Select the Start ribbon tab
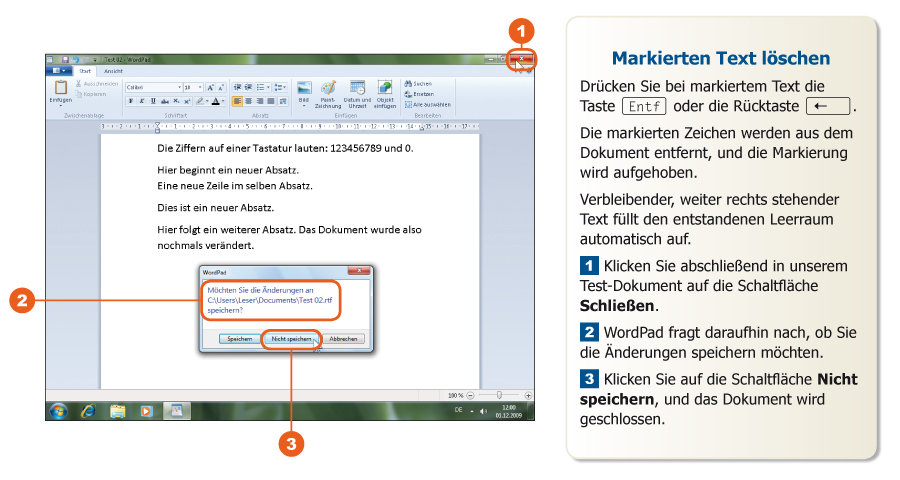Viewport: 900px width, 480px height. [86, 71]
